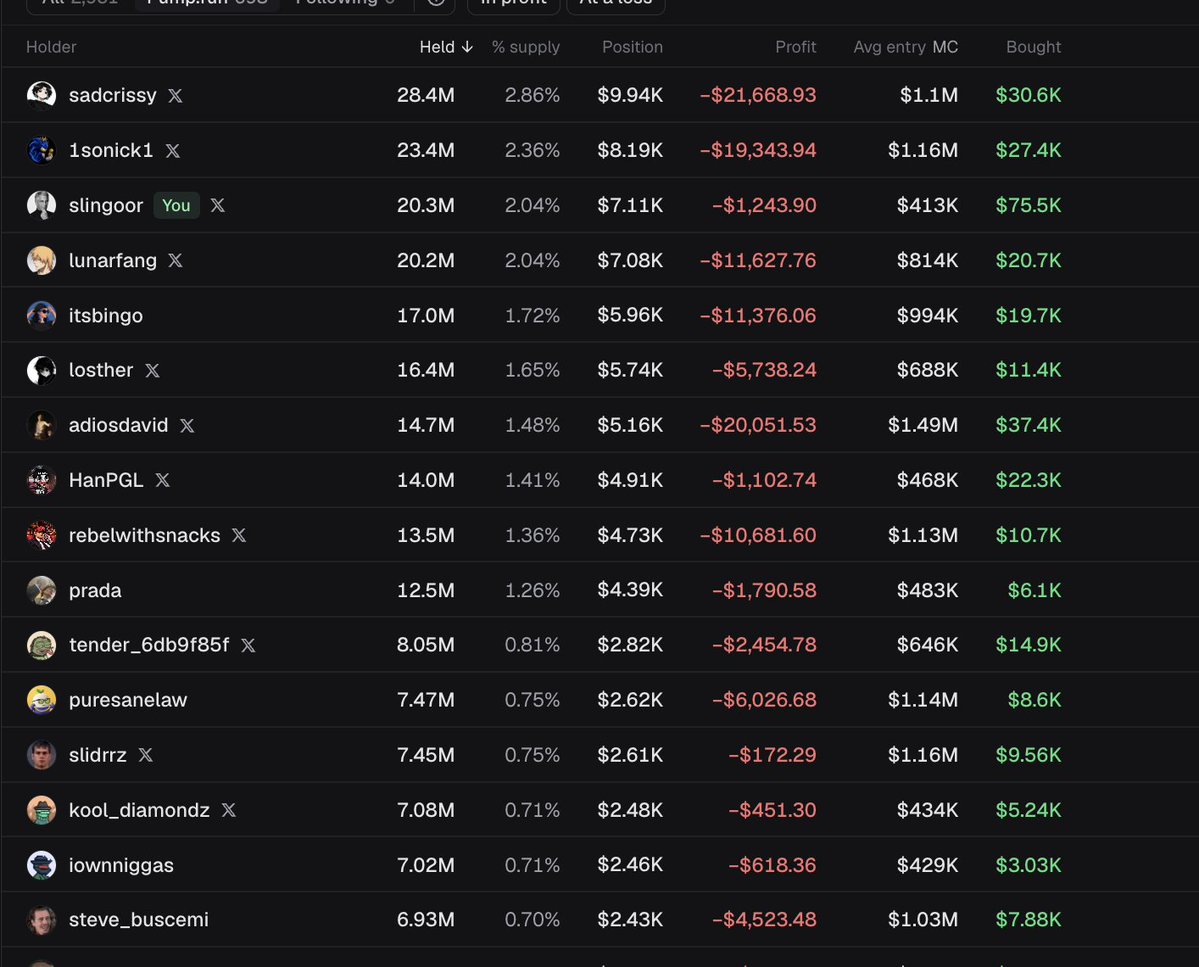
Task: Open slingoor holder name
Action: point(106,206)
